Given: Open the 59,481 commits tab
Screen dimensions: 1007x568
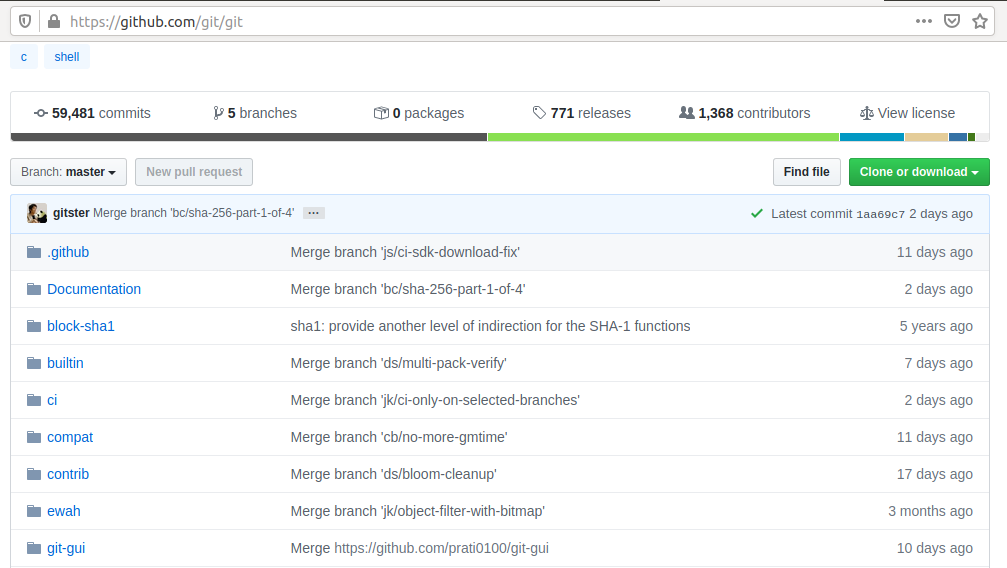Looking at the screenshot, I should [92, 113].
